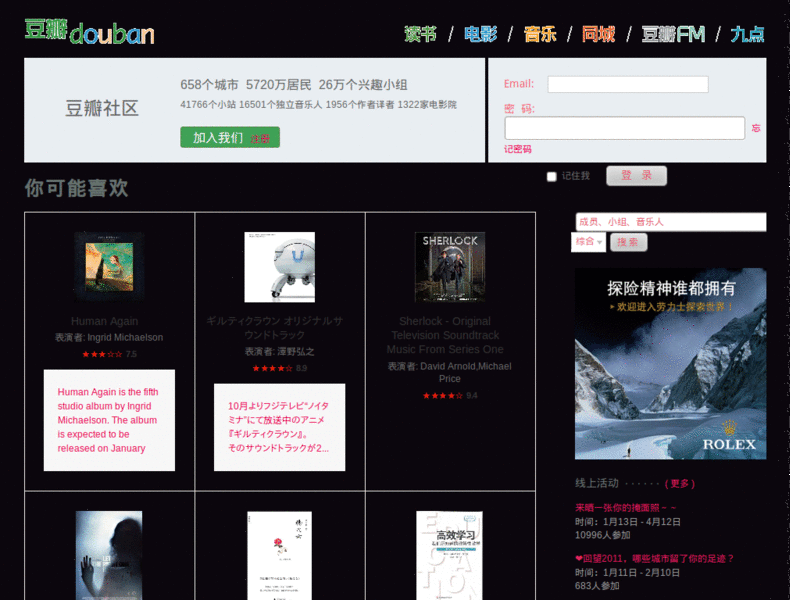Open the 读书 books section
800x600 pixels.
420,34
